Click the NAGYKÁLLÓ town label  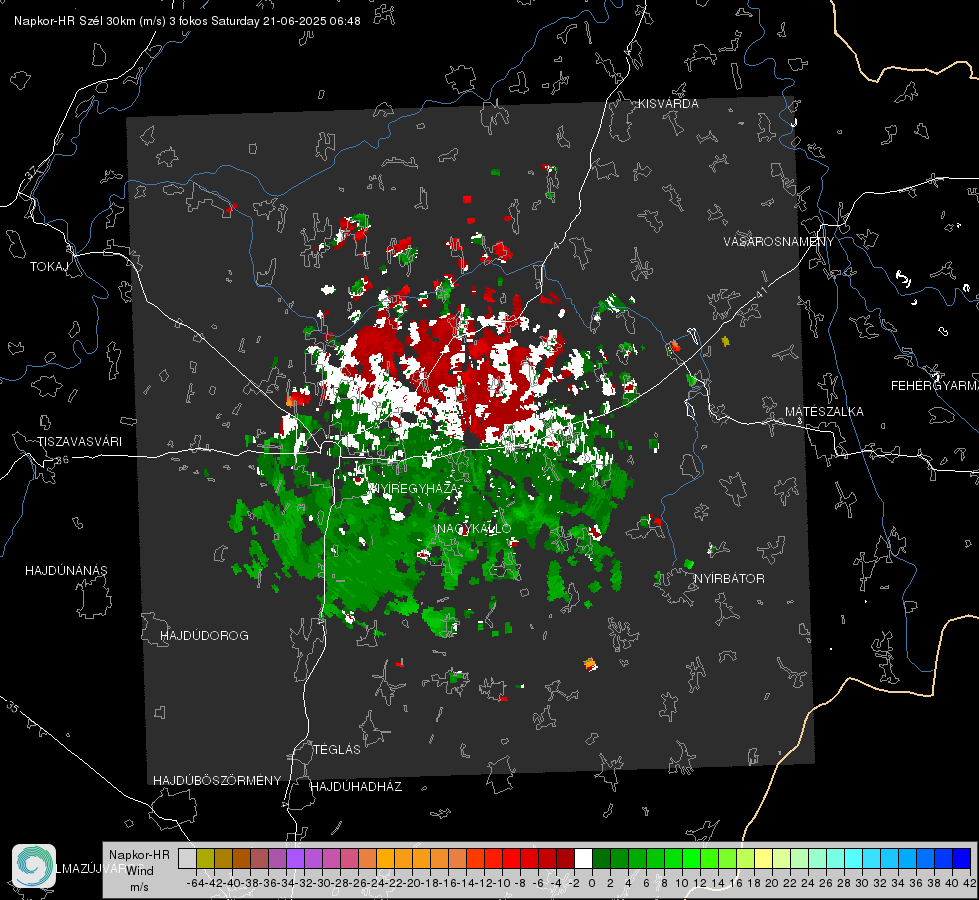pos(474,529)
